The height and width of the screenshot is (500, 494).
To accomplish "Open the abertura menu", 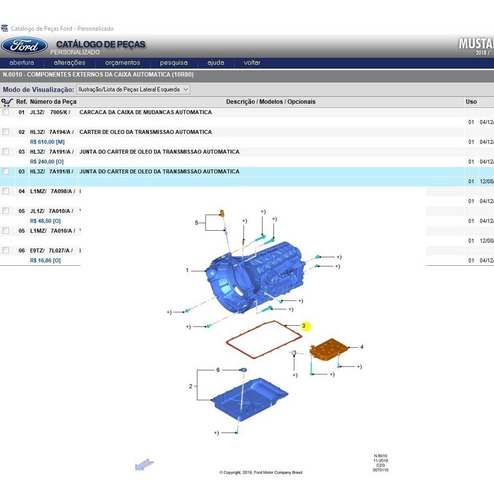I will point(22,63).
